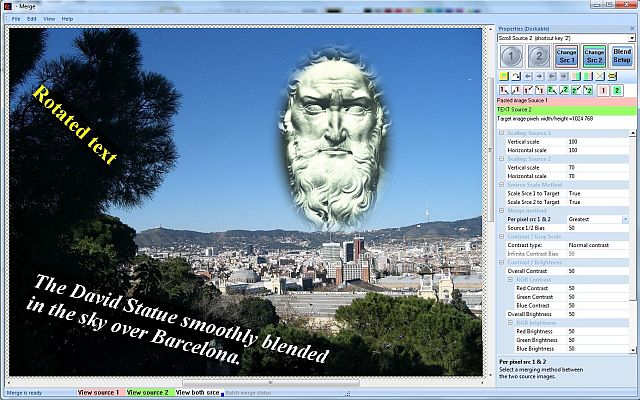Close the Properties dockable panel
640x400 pixels.
point(633,29)
